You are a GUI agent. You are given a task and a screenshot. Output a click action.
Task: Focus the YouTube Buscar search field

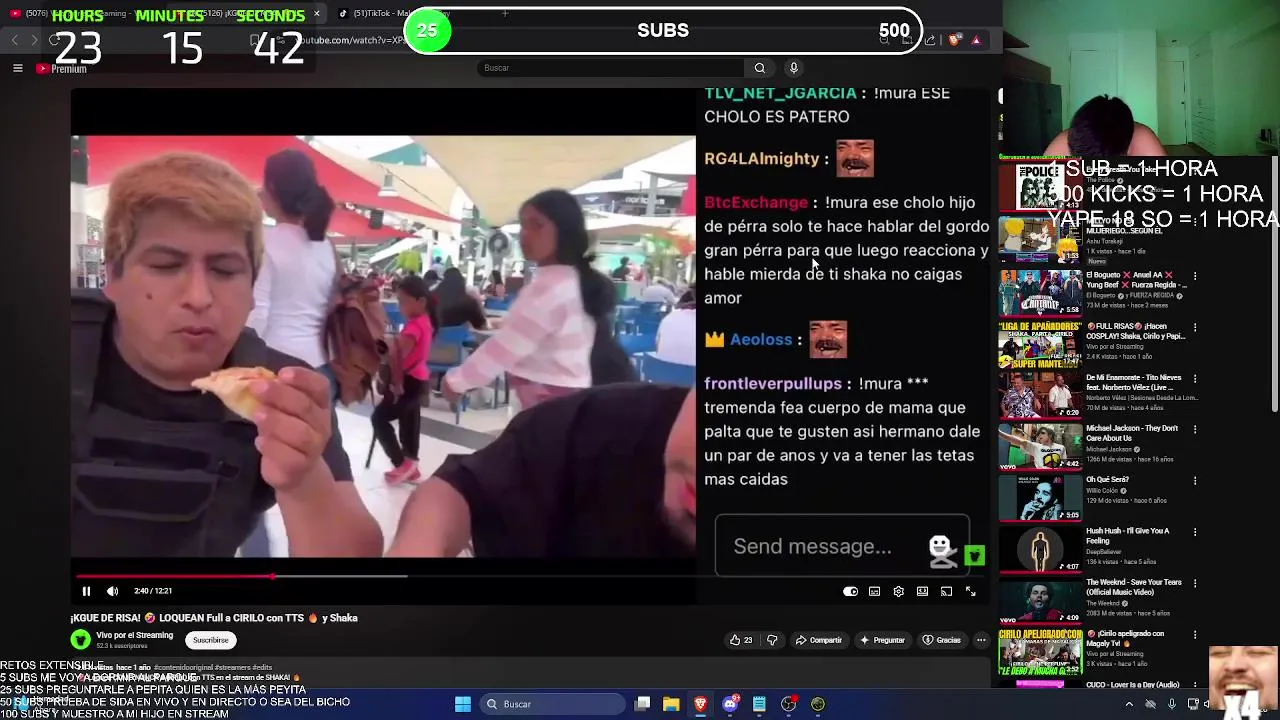pyautogui.click(x=610, y=68)
